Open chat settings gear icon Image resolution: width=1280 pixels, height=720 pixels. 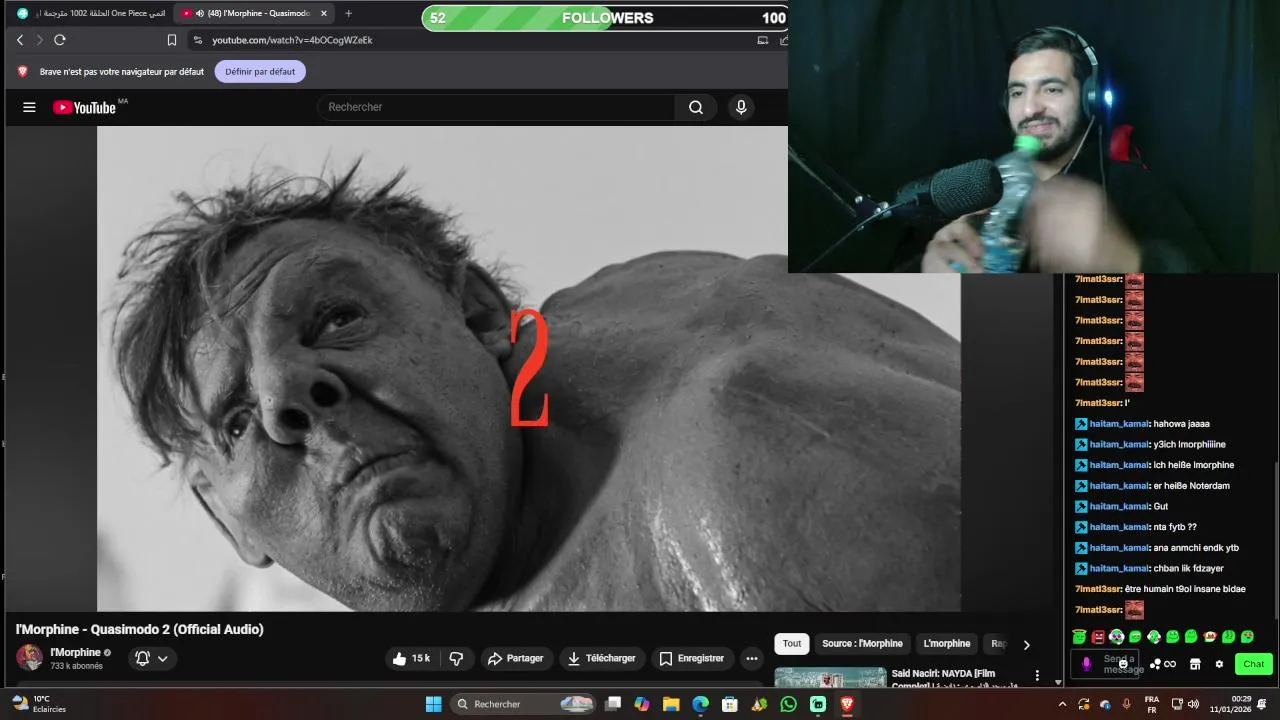click(x=1219, y=664)
